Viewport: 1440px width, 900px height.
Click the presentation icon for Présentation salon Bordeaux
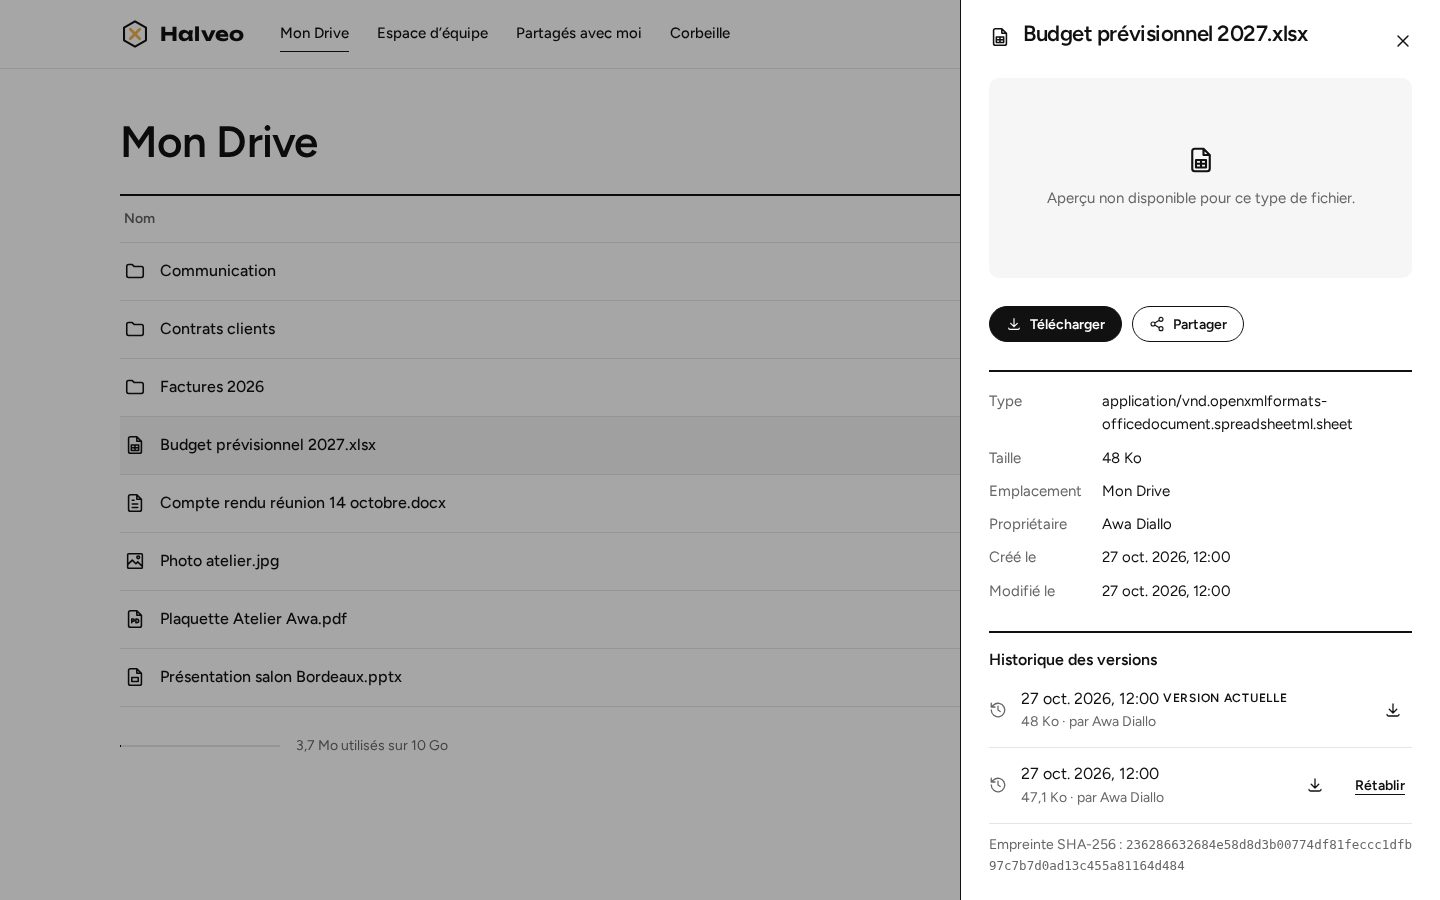point(135,677)
